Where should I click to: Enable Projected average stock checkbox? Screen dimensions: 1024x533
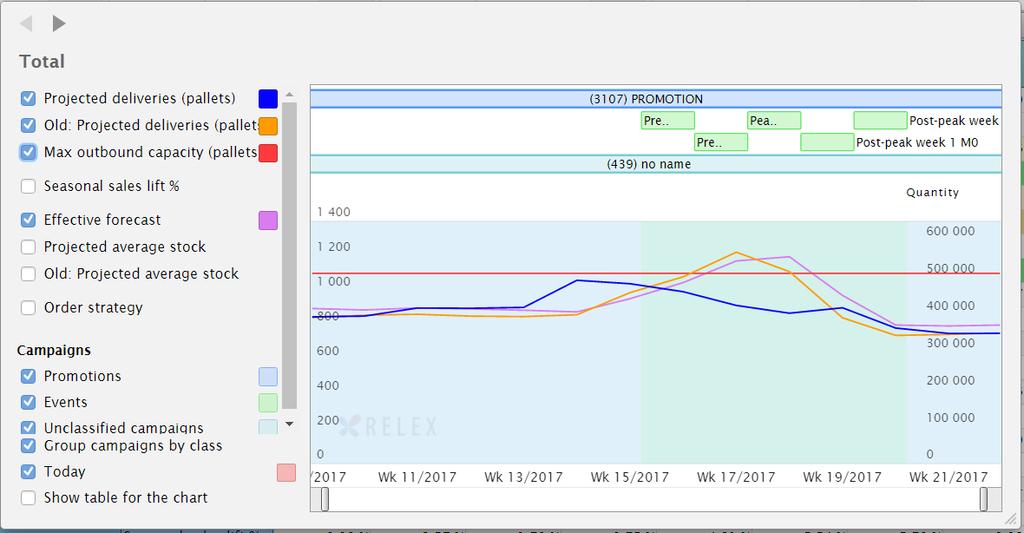pyautogui.click(x=28, y=247)
